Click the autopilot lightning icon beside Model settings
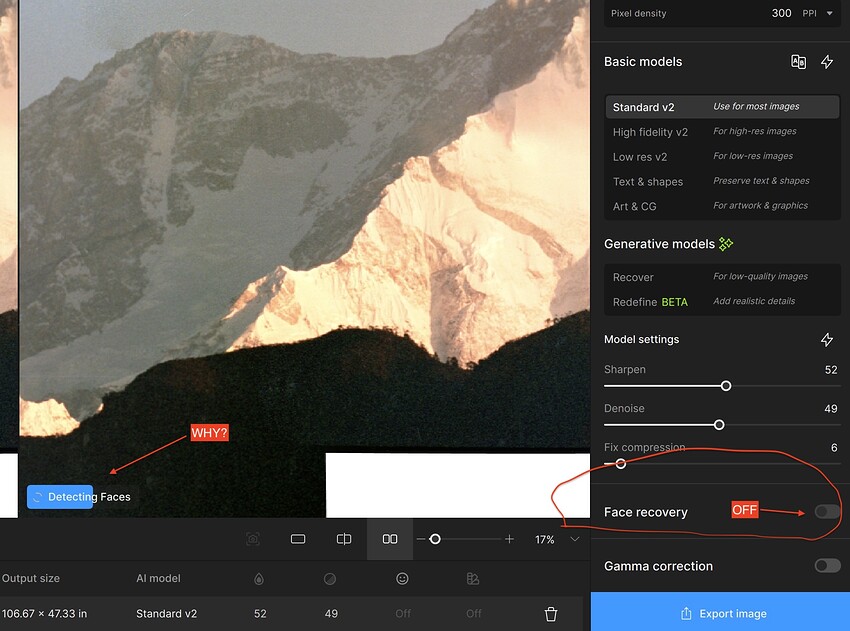 827,340
